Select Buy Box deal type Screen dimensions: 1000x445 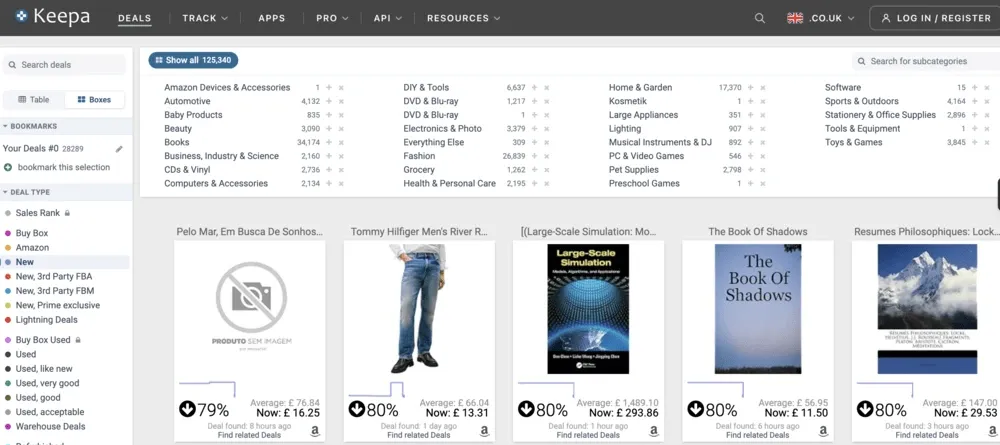point(32,233)
